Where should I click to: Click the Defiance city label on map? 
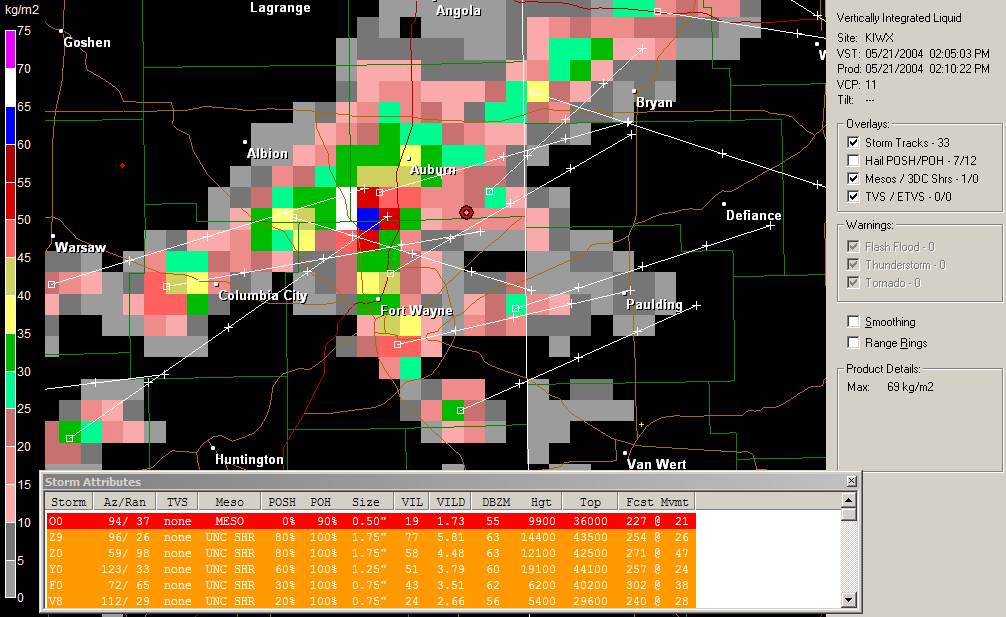753,216
